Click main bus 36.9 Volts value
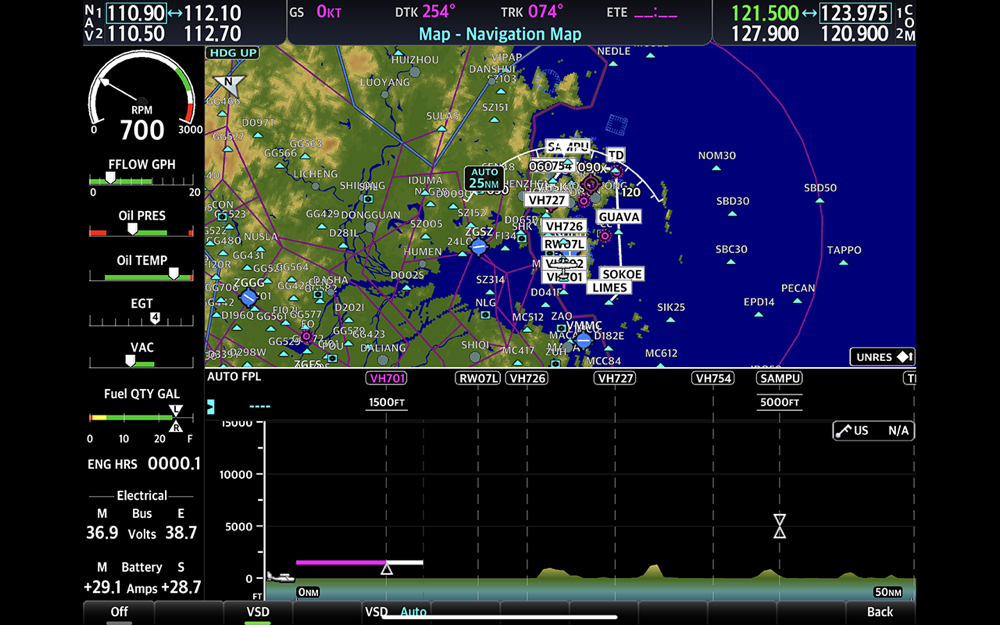1000x625 pixels. point(102,533)
